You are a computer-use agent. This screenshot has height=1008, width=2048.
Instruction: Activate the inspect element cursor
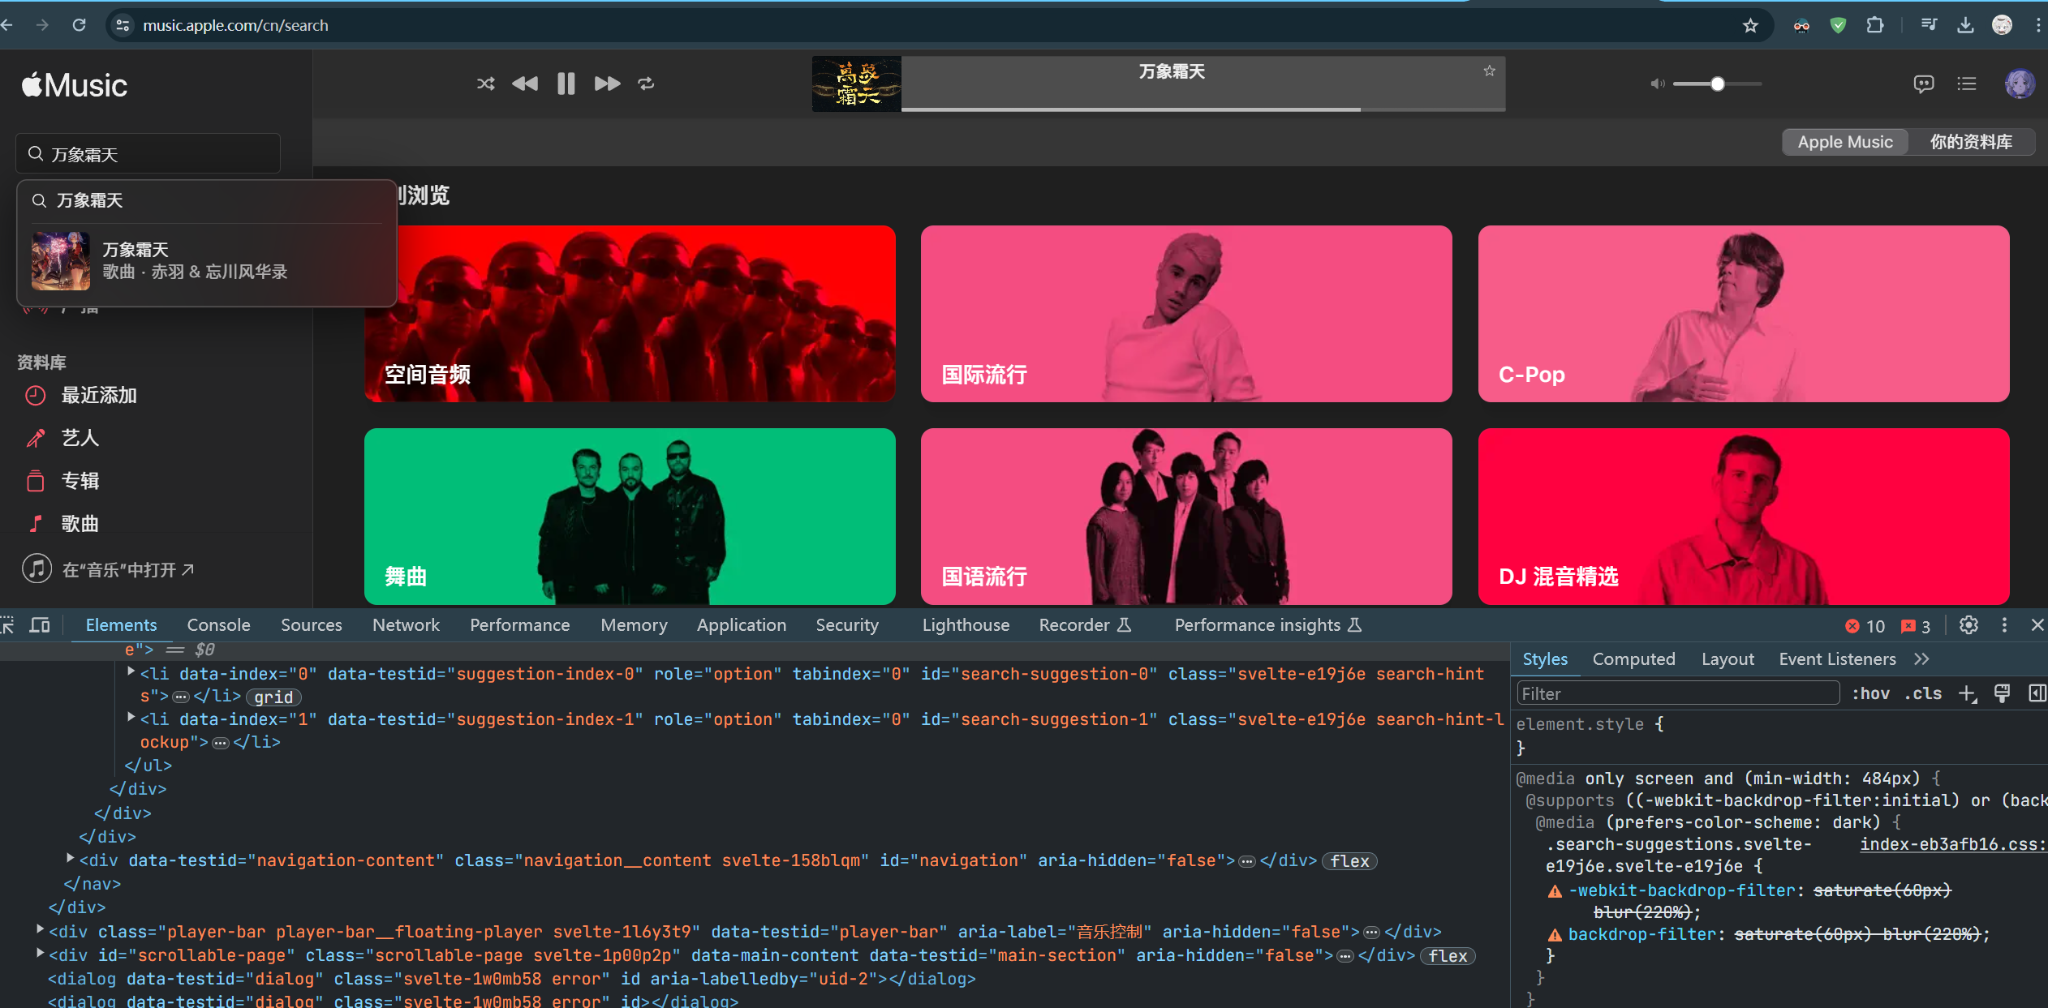[x=8, y=625]
